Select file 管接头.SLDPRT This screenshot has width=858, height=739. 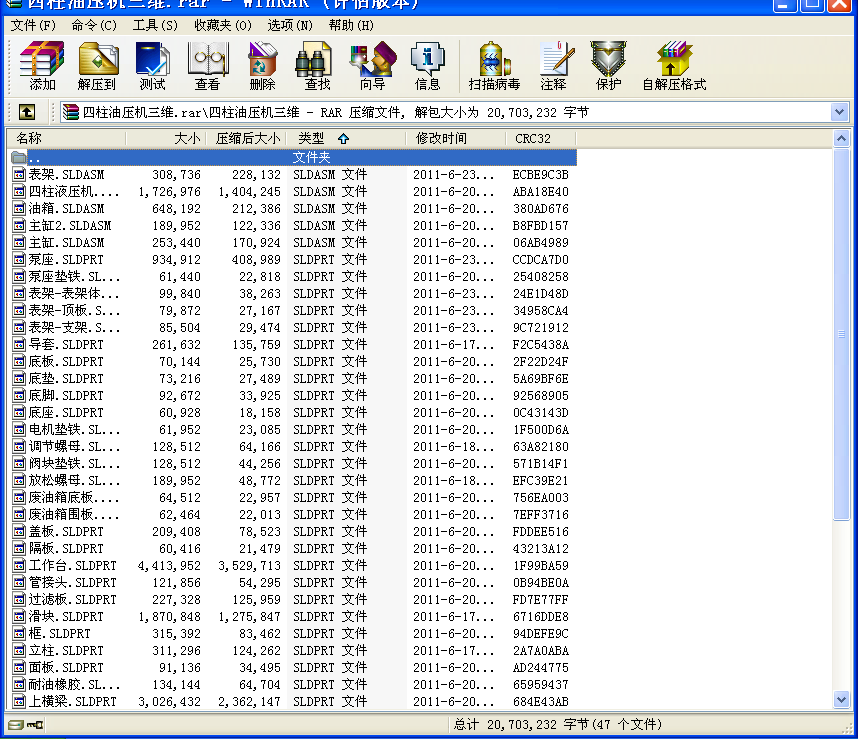pos(72,583)
